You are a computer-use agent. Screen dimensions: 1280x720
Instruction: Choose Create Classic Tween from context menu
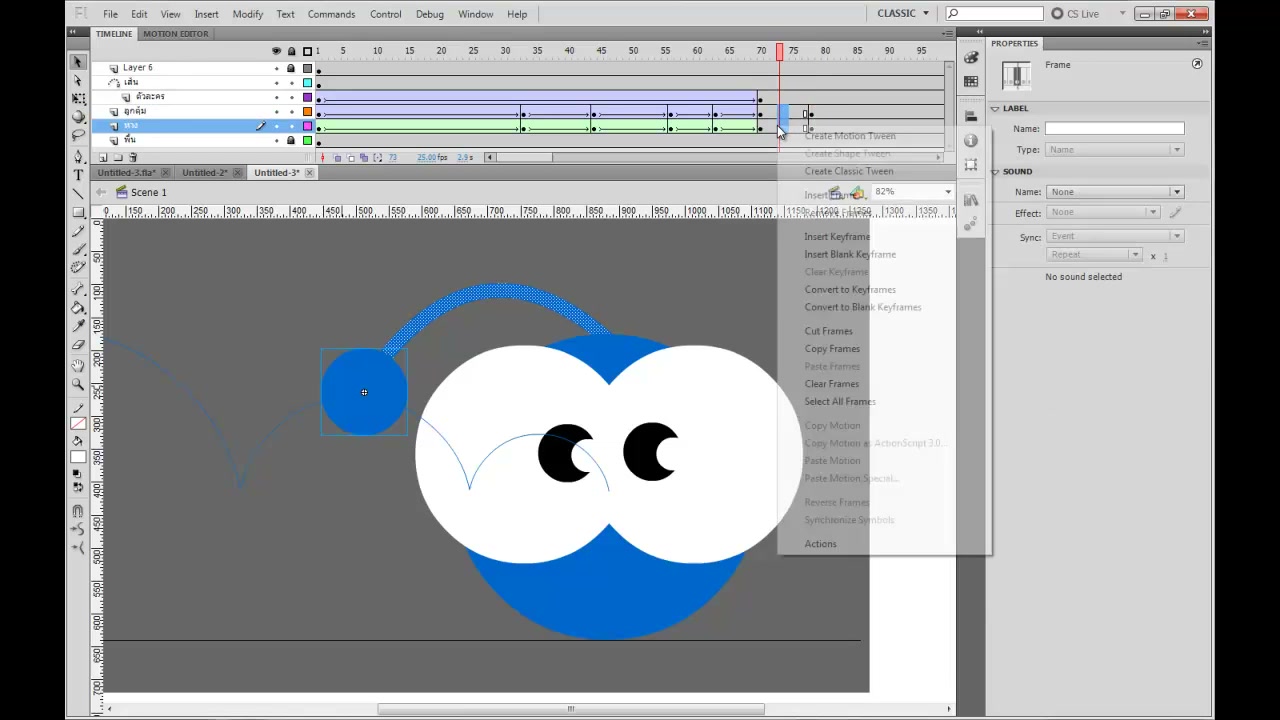click(849, 171)
